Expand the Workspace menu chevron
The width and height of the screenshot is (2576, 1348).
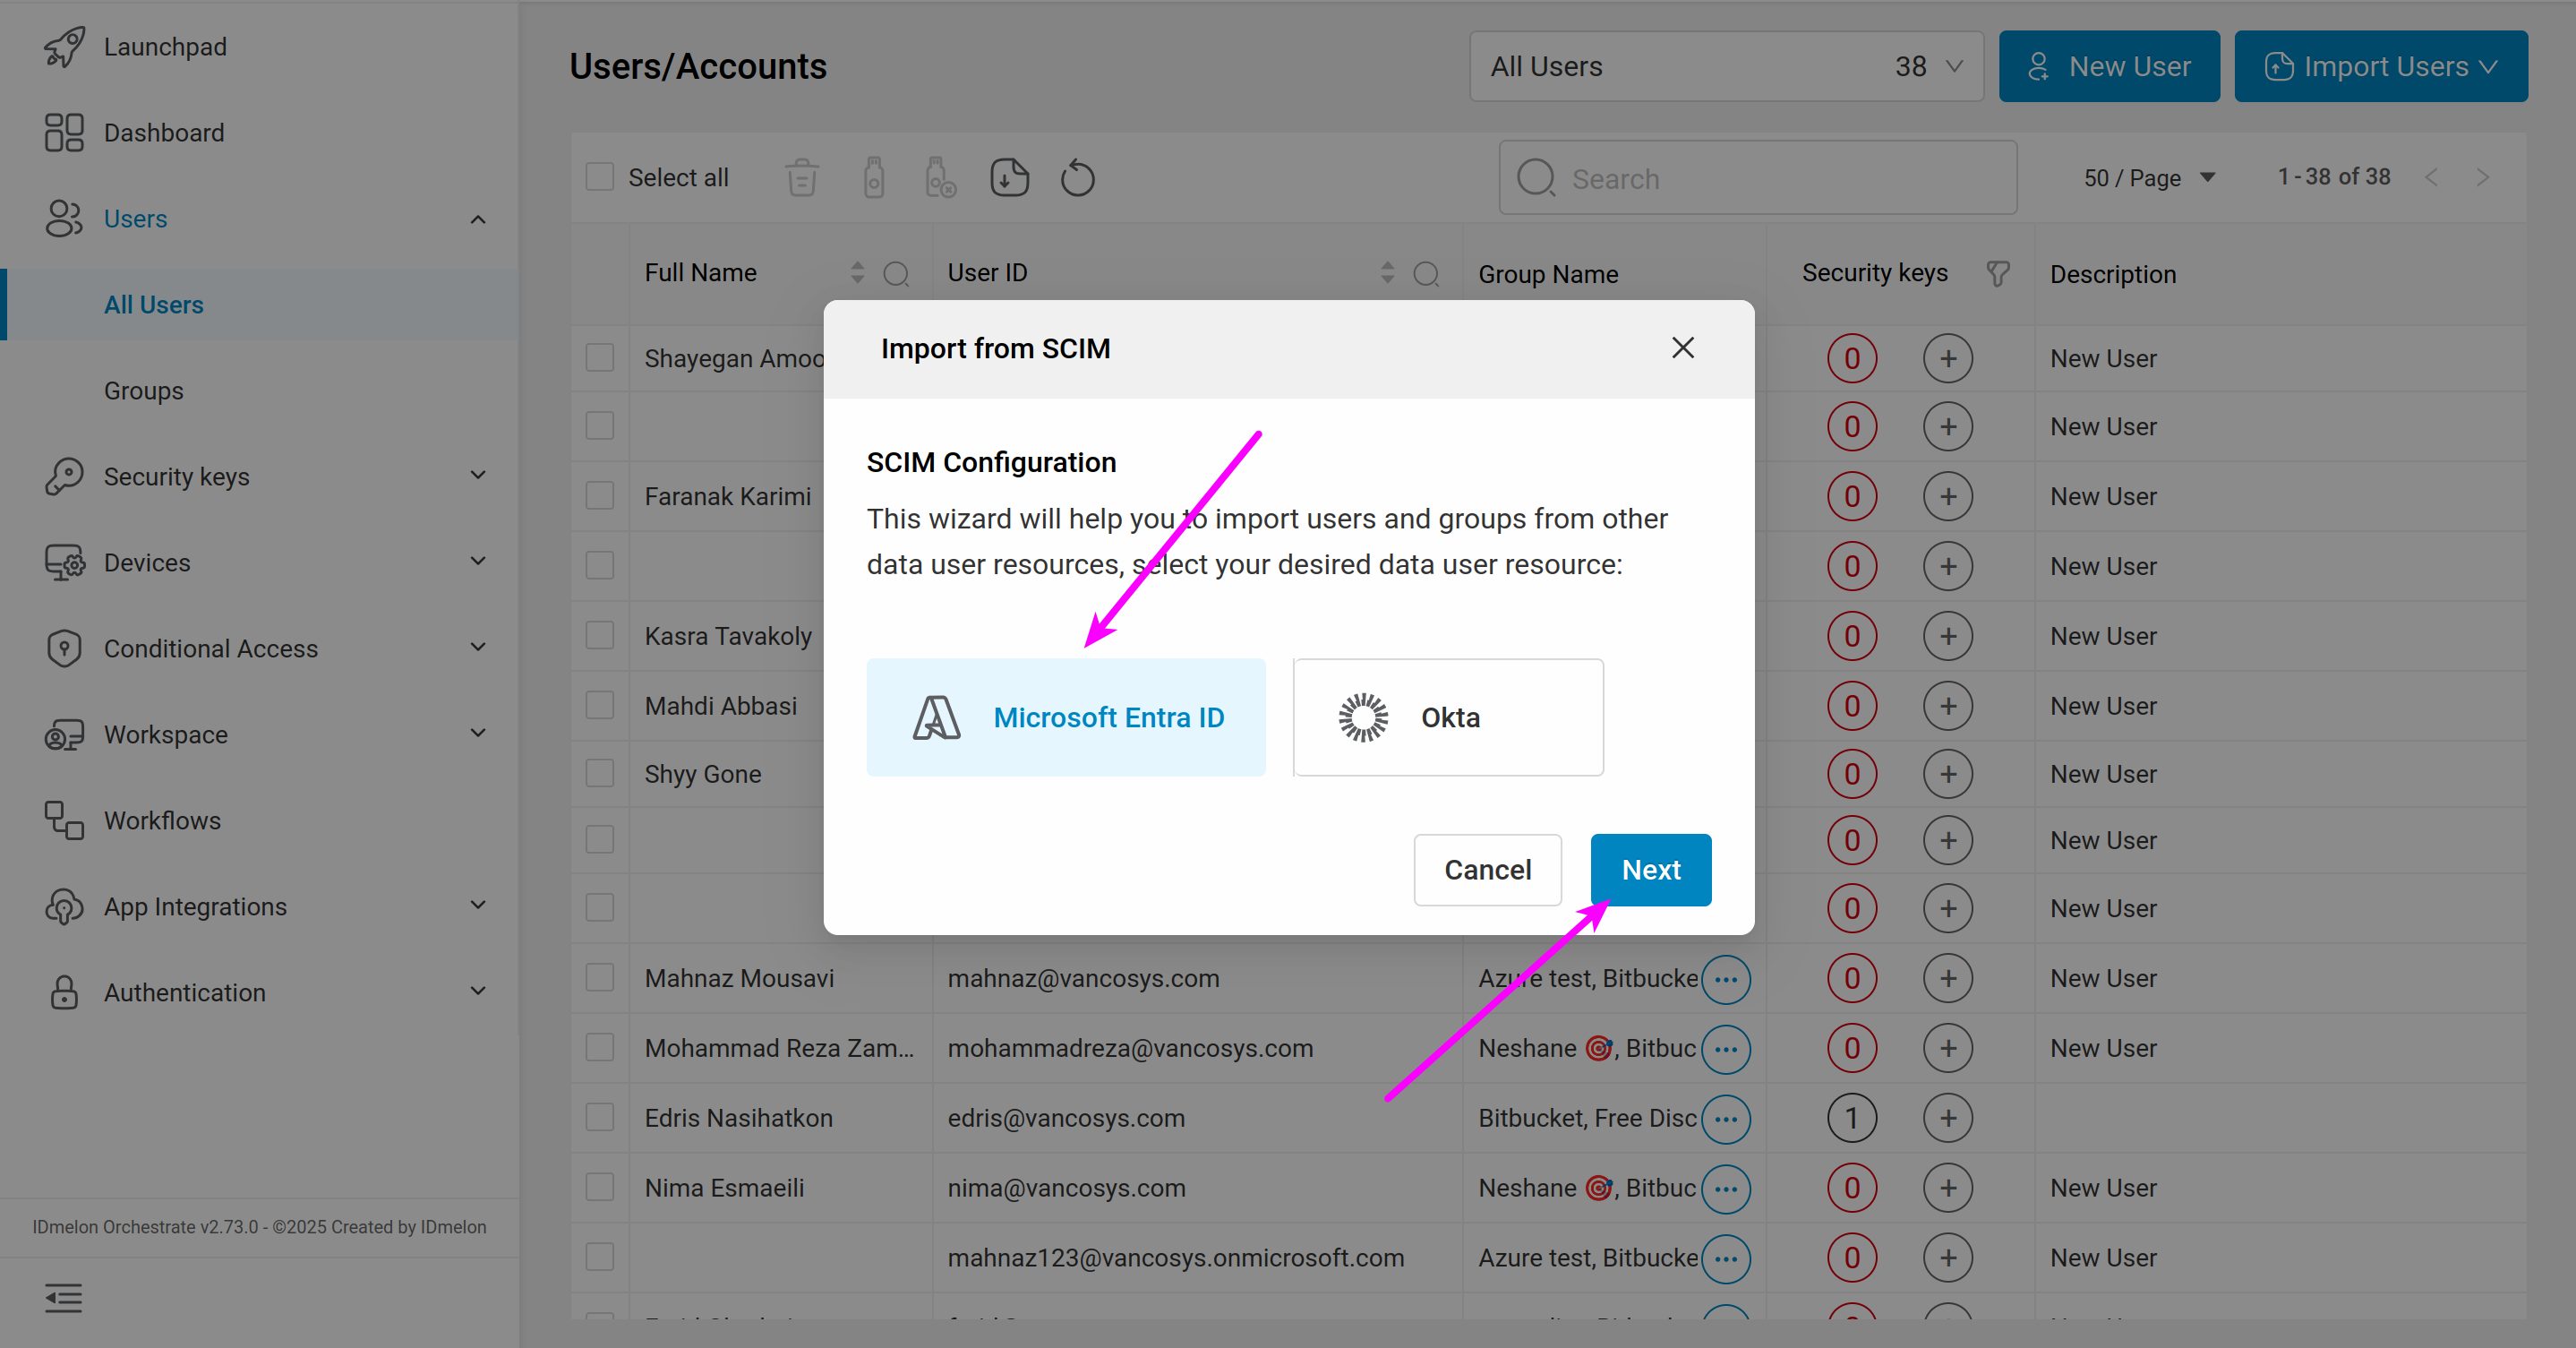point(478,733)
